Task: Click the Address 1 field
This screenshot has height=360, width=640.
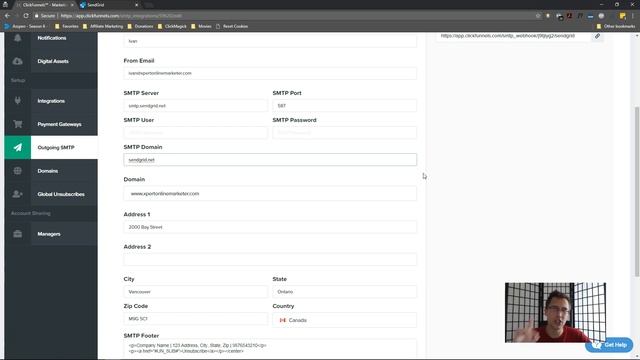Action: [x=270, y=227]
